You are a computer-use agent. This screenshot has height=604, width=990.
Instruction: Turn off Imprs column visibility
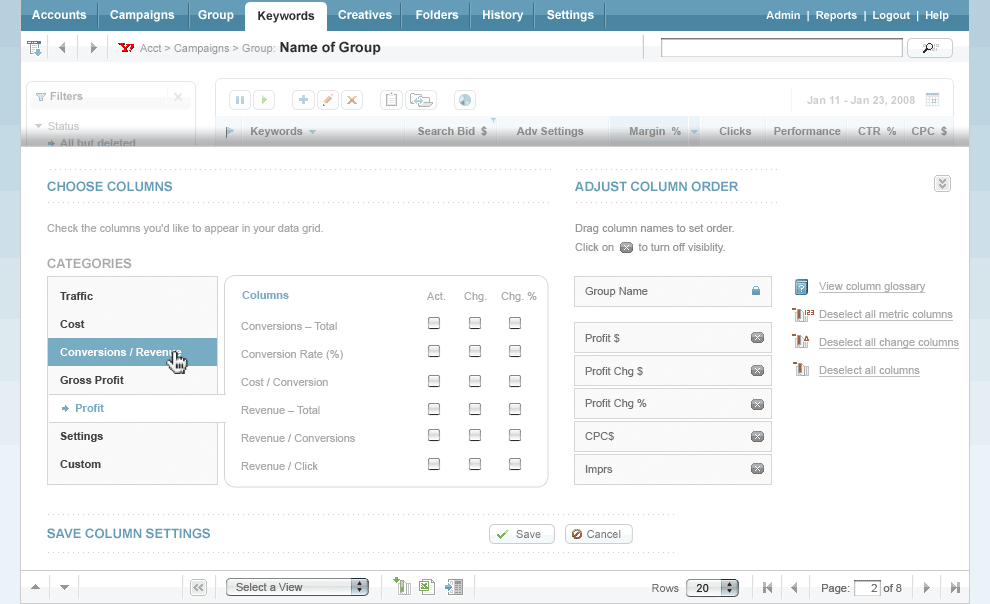pos(757,469)
